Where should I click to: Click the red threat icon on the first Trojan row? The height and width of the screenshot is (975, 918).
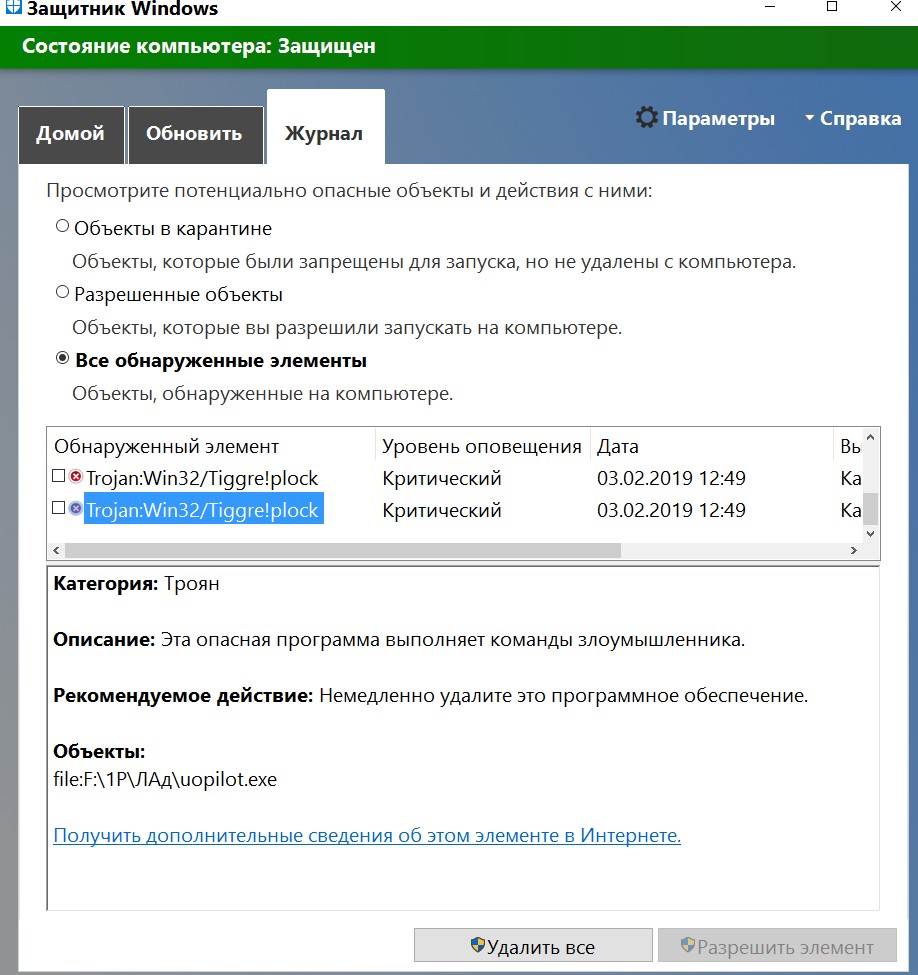point(76,477)
